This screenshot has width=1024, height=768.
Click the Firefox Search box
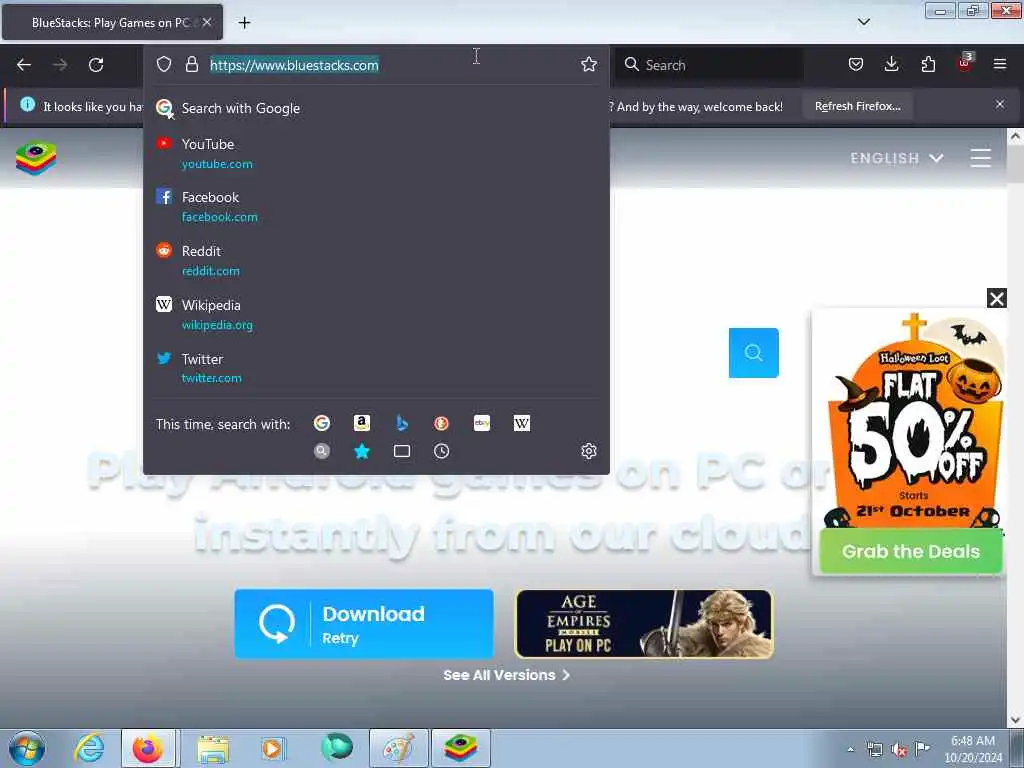[711, 65]
